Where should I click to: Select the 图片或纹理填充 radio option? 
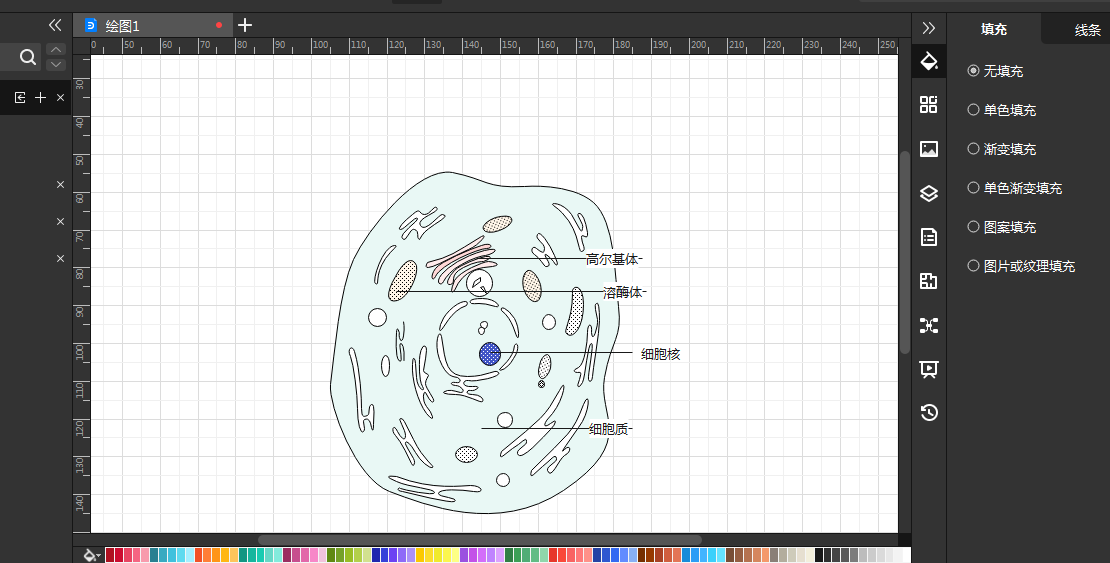[x=1021, y=266]
